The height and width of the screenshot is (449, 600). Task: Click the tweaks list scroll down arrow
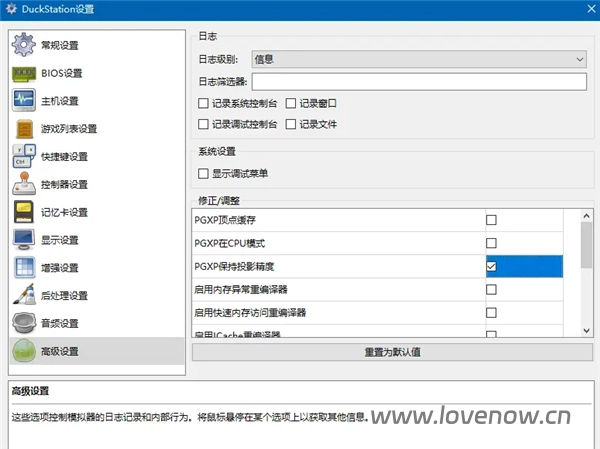click(587, 330)
